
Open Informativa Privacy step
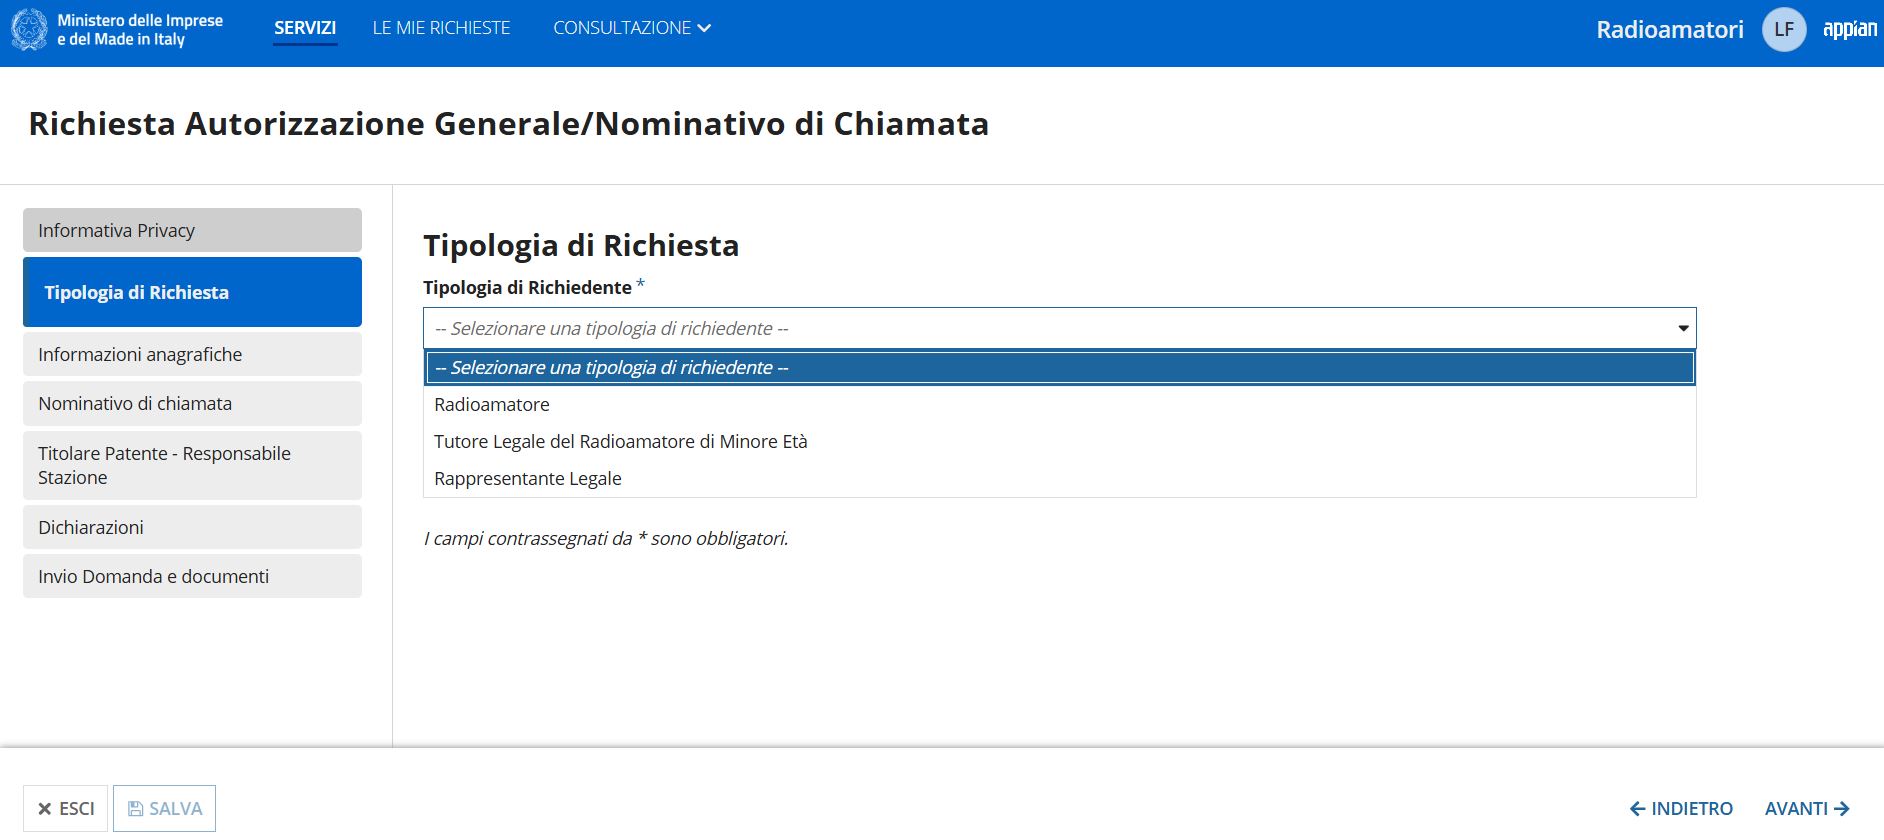(192, 230)
